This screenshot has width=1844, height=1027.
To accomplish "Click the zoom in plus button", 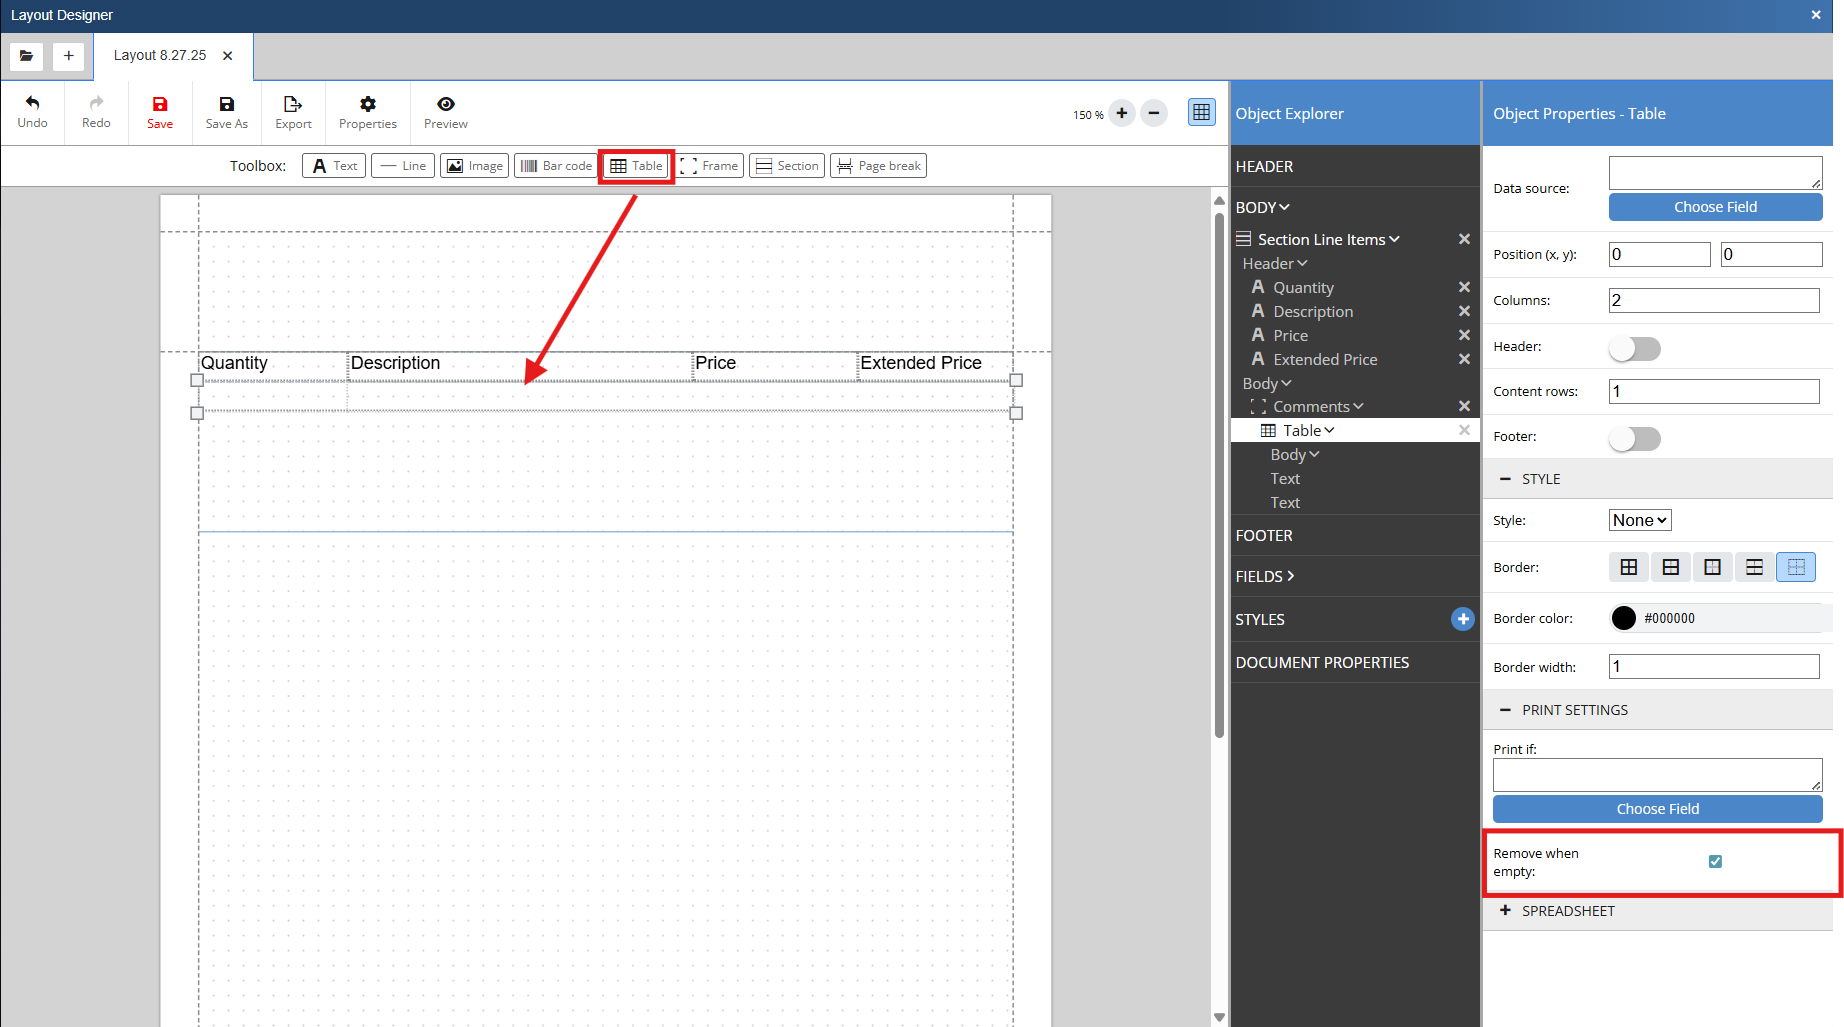I will pos(1122,113).
